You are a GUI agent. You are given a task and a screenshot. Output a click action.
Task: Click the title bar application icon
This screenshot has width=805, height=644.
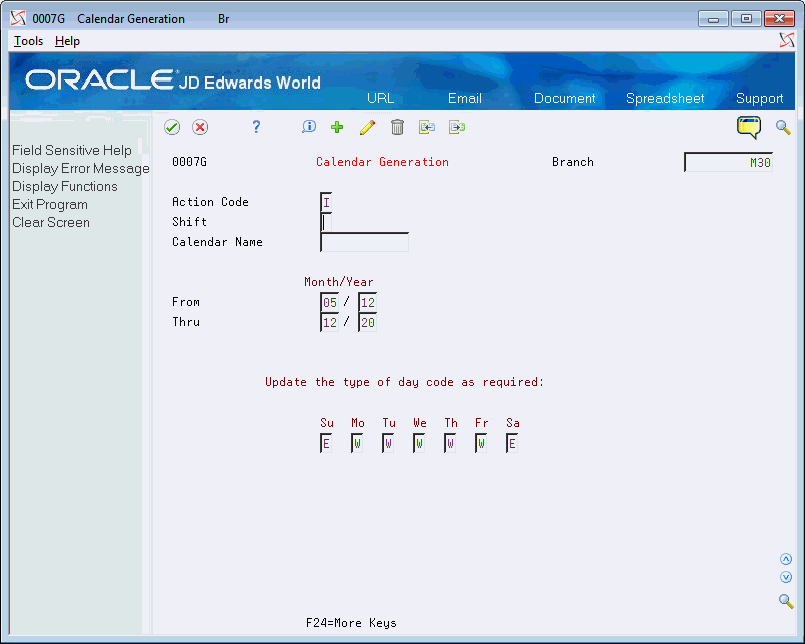pyautogui.click(x=18, y=18)
